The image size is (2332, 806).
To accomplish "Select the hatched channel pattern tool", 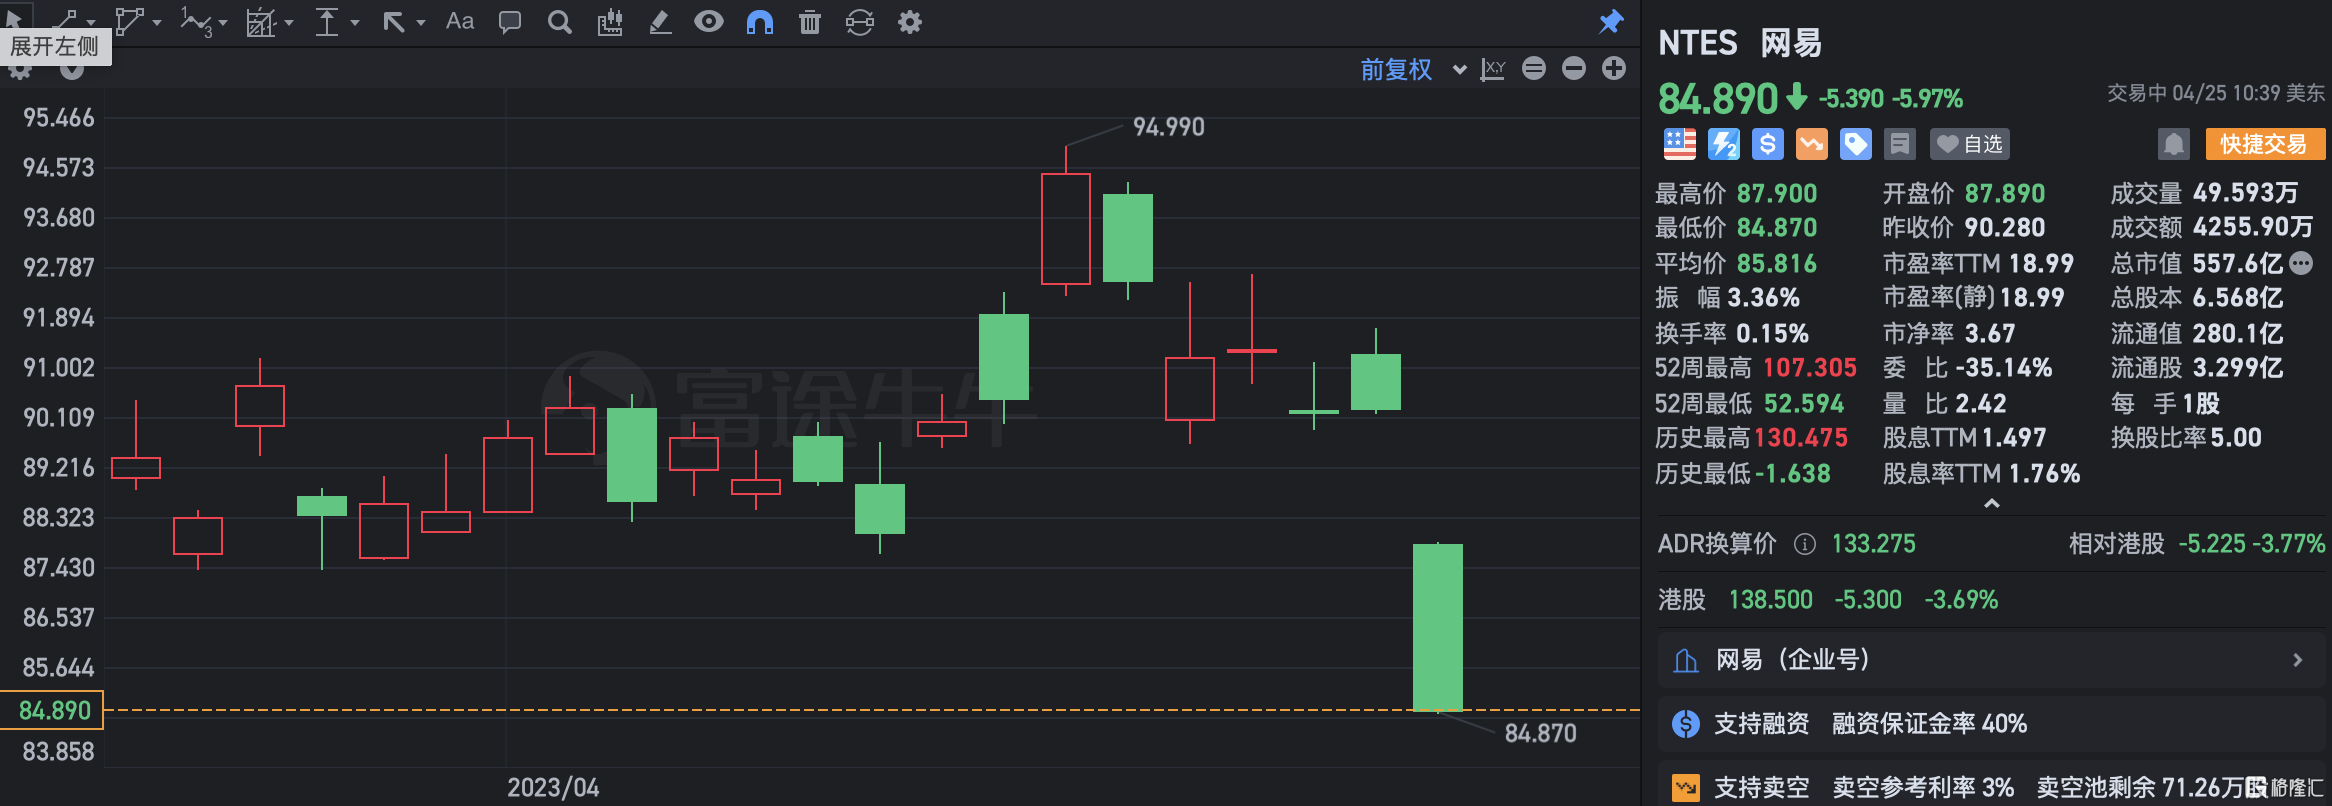I will 261,22.
